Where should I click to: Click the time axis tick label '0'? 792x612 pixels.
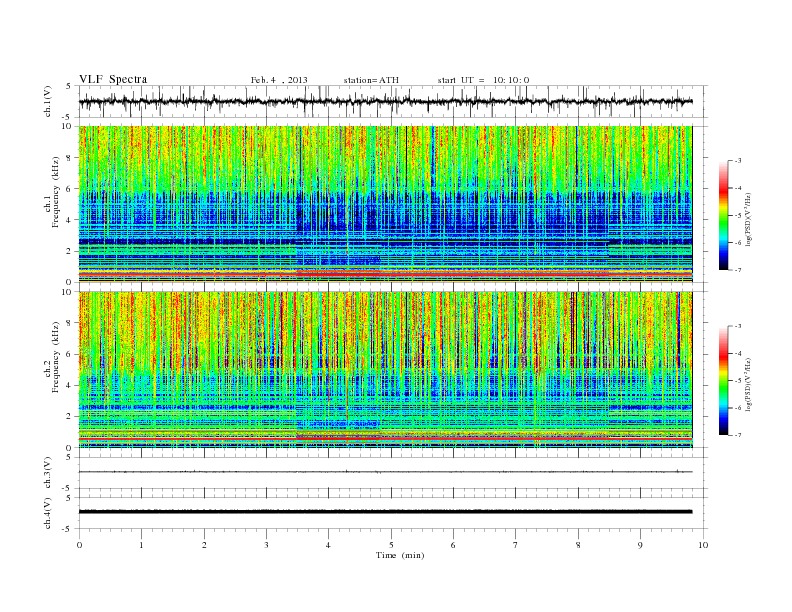click(x=79, y=545)
